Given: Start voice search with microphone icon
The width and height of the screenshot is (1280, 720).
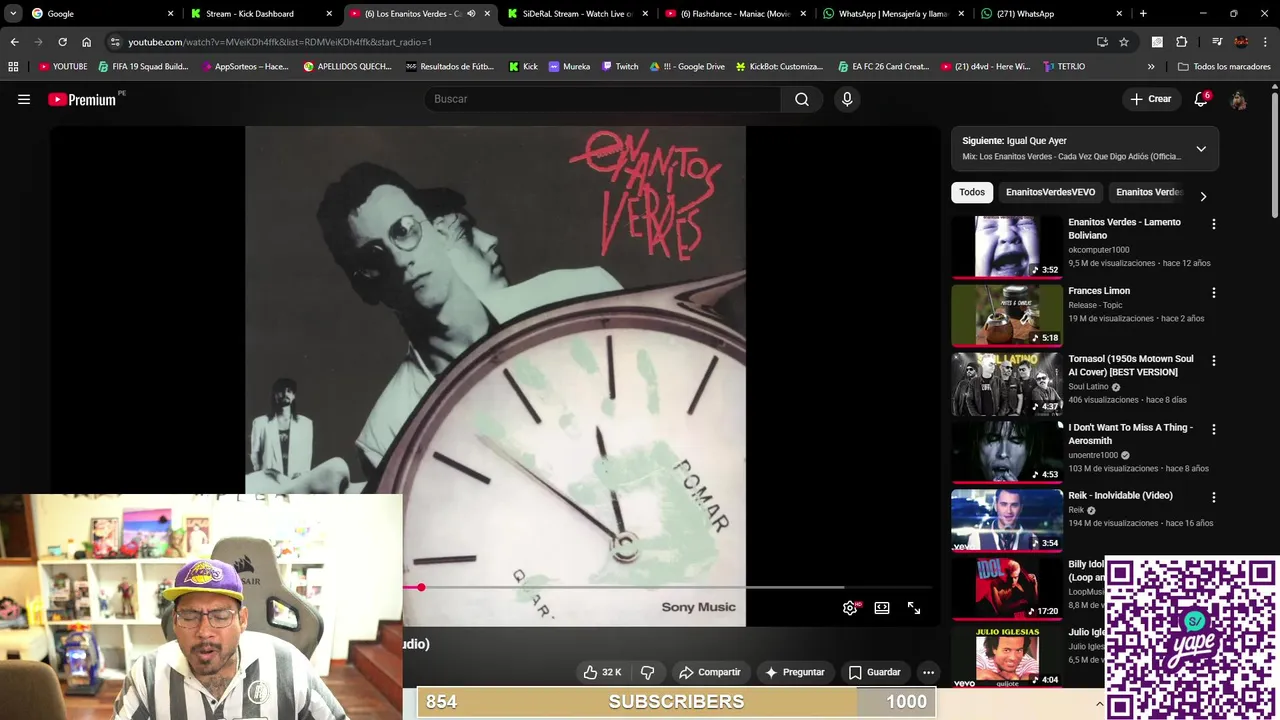Looking at the screenshot, I should coord(847,99).
